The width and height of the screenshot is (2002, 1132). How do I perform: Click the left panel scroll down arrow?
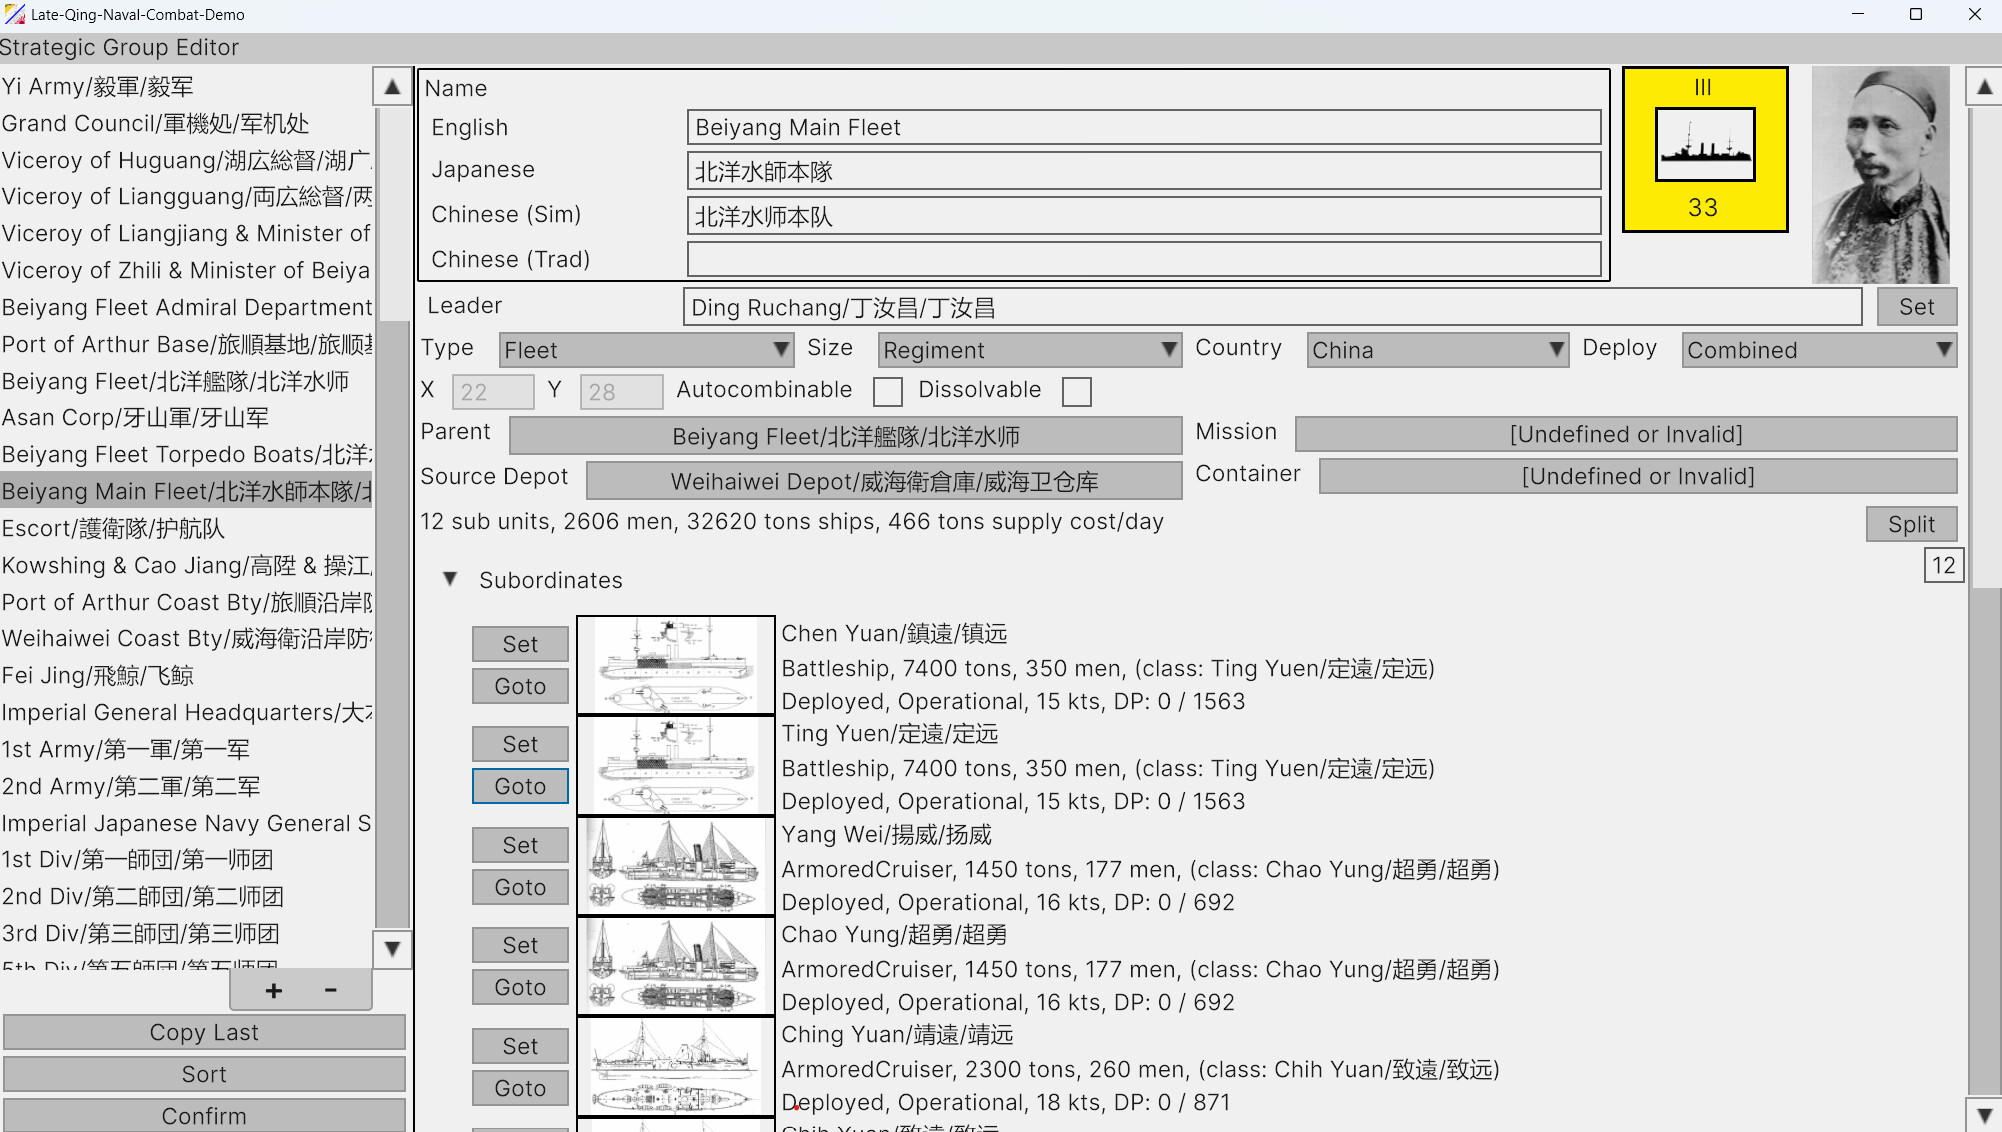(x=391, y=949)
